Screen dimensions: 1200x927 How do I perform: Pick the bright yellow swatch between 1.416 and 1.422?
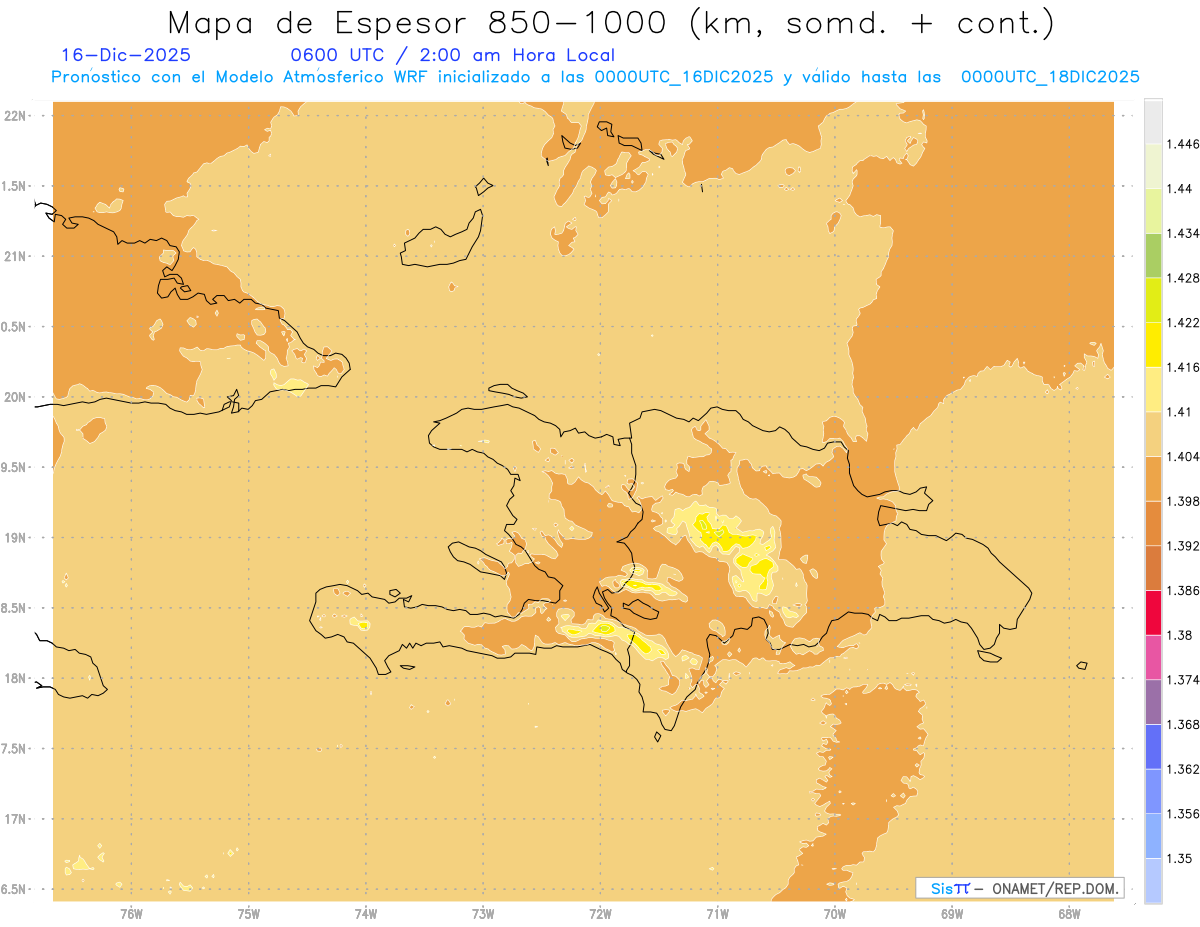tap(1153, 344)
